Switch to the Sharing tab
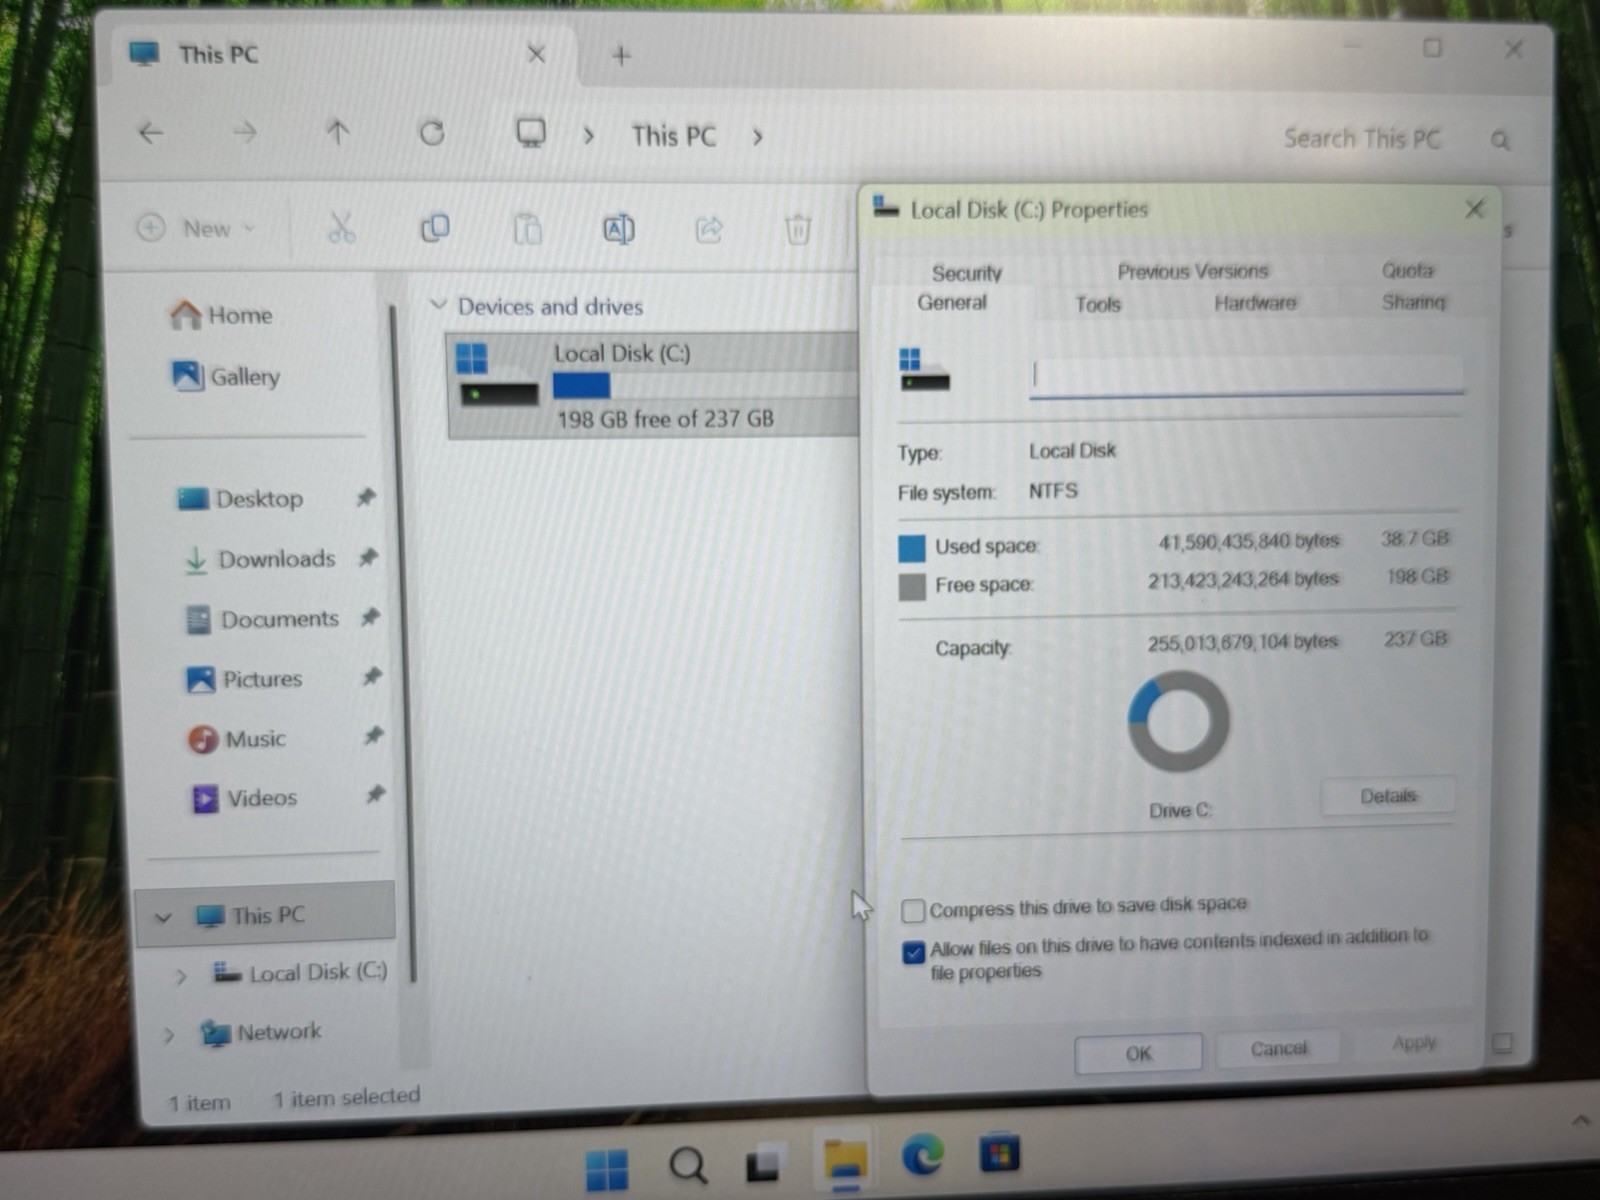Viewport: 1600px width, 1200px height. [1413, 301]
